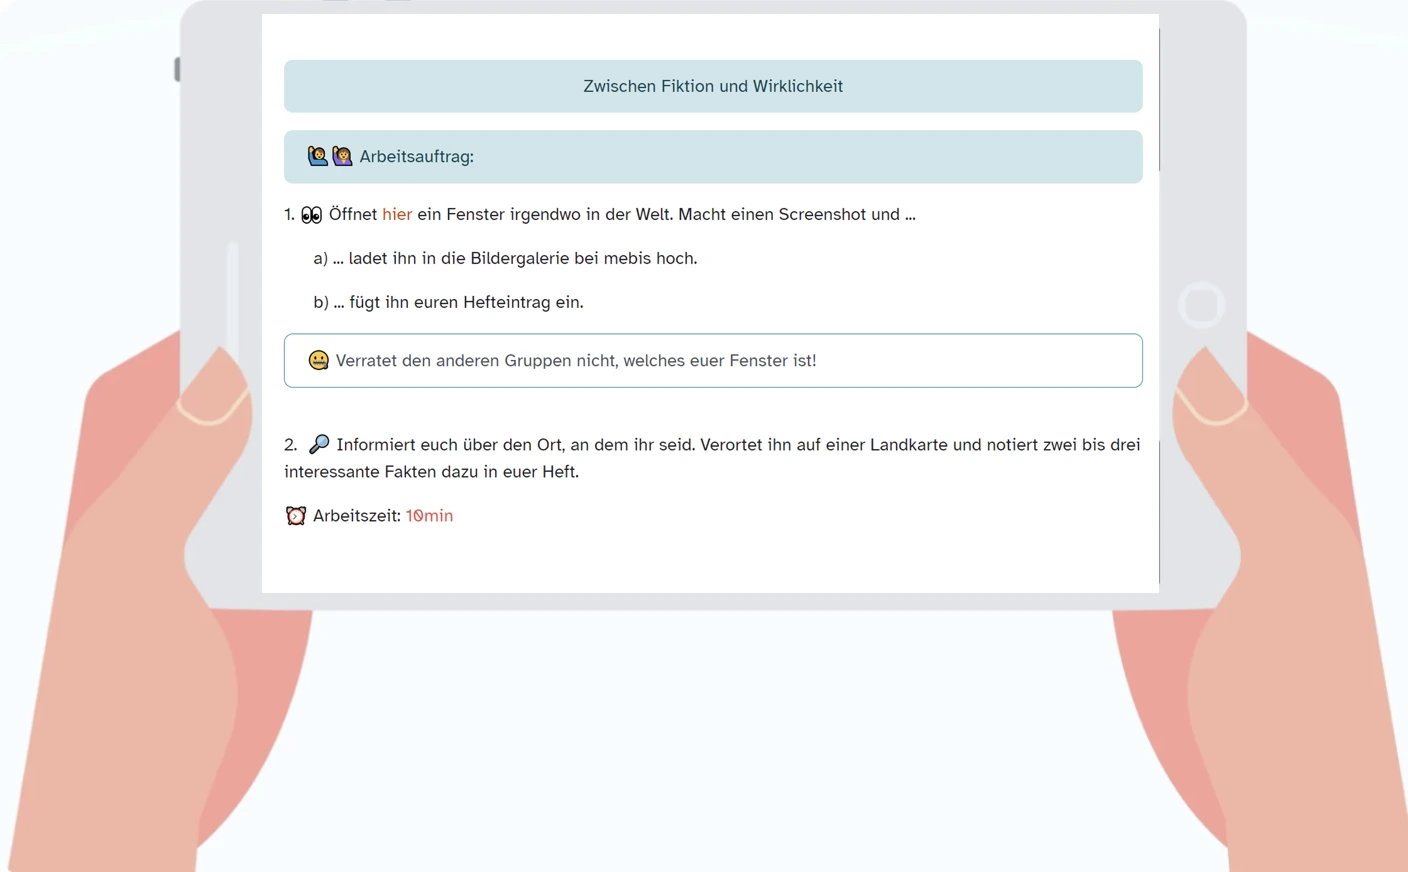Click the alarm clock emoji next to Arbeitszeit
Screen dimensions: 1408x872
tap(296, 516)
